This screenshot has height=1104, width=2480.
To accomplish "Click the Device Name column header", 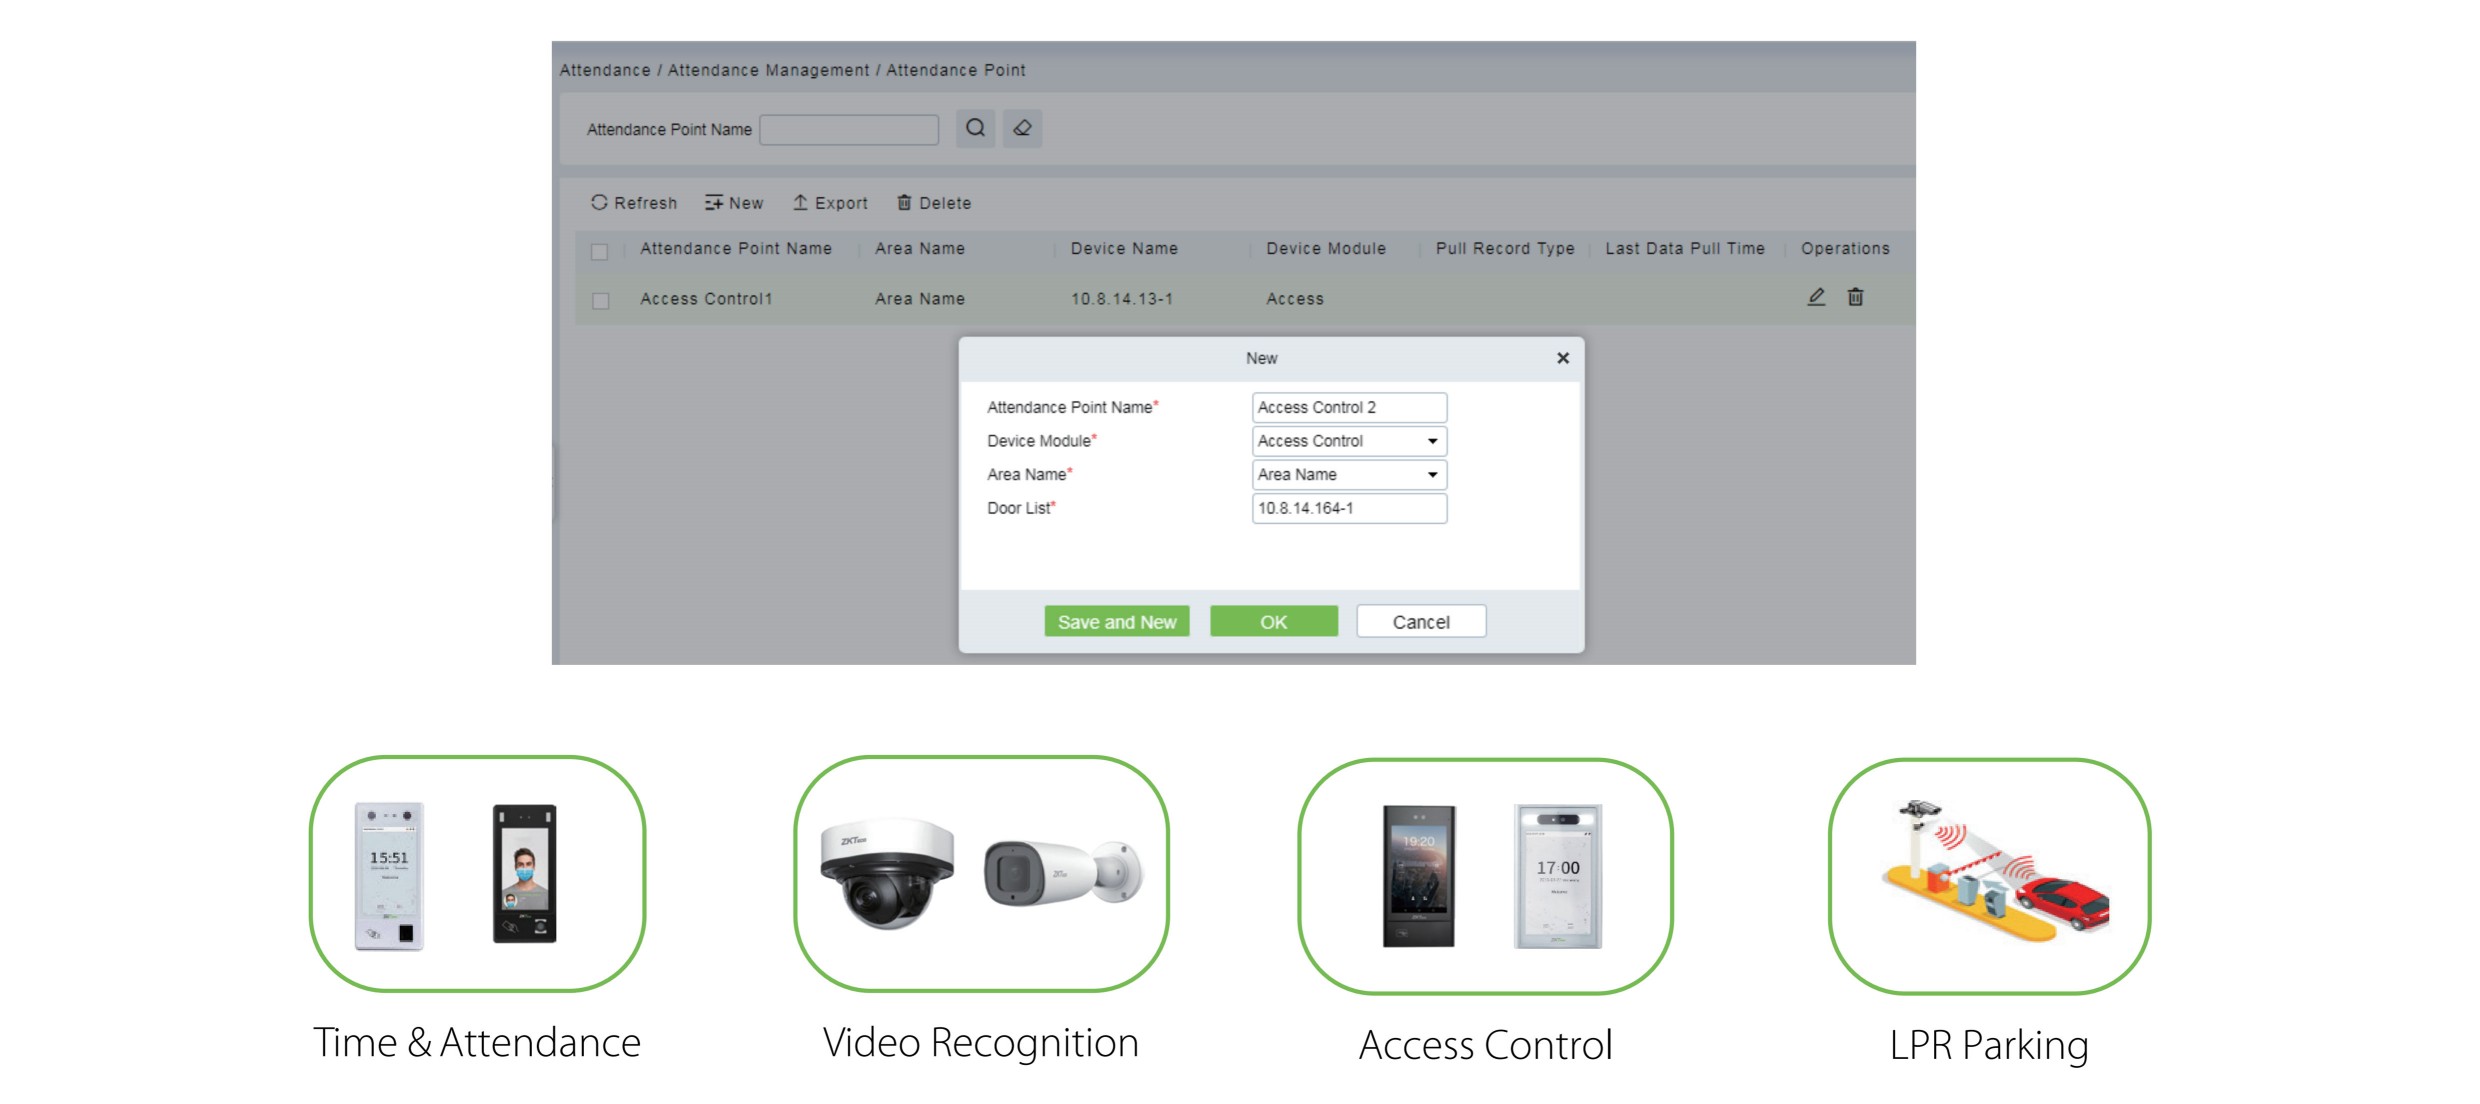I will pos(1124,248).
